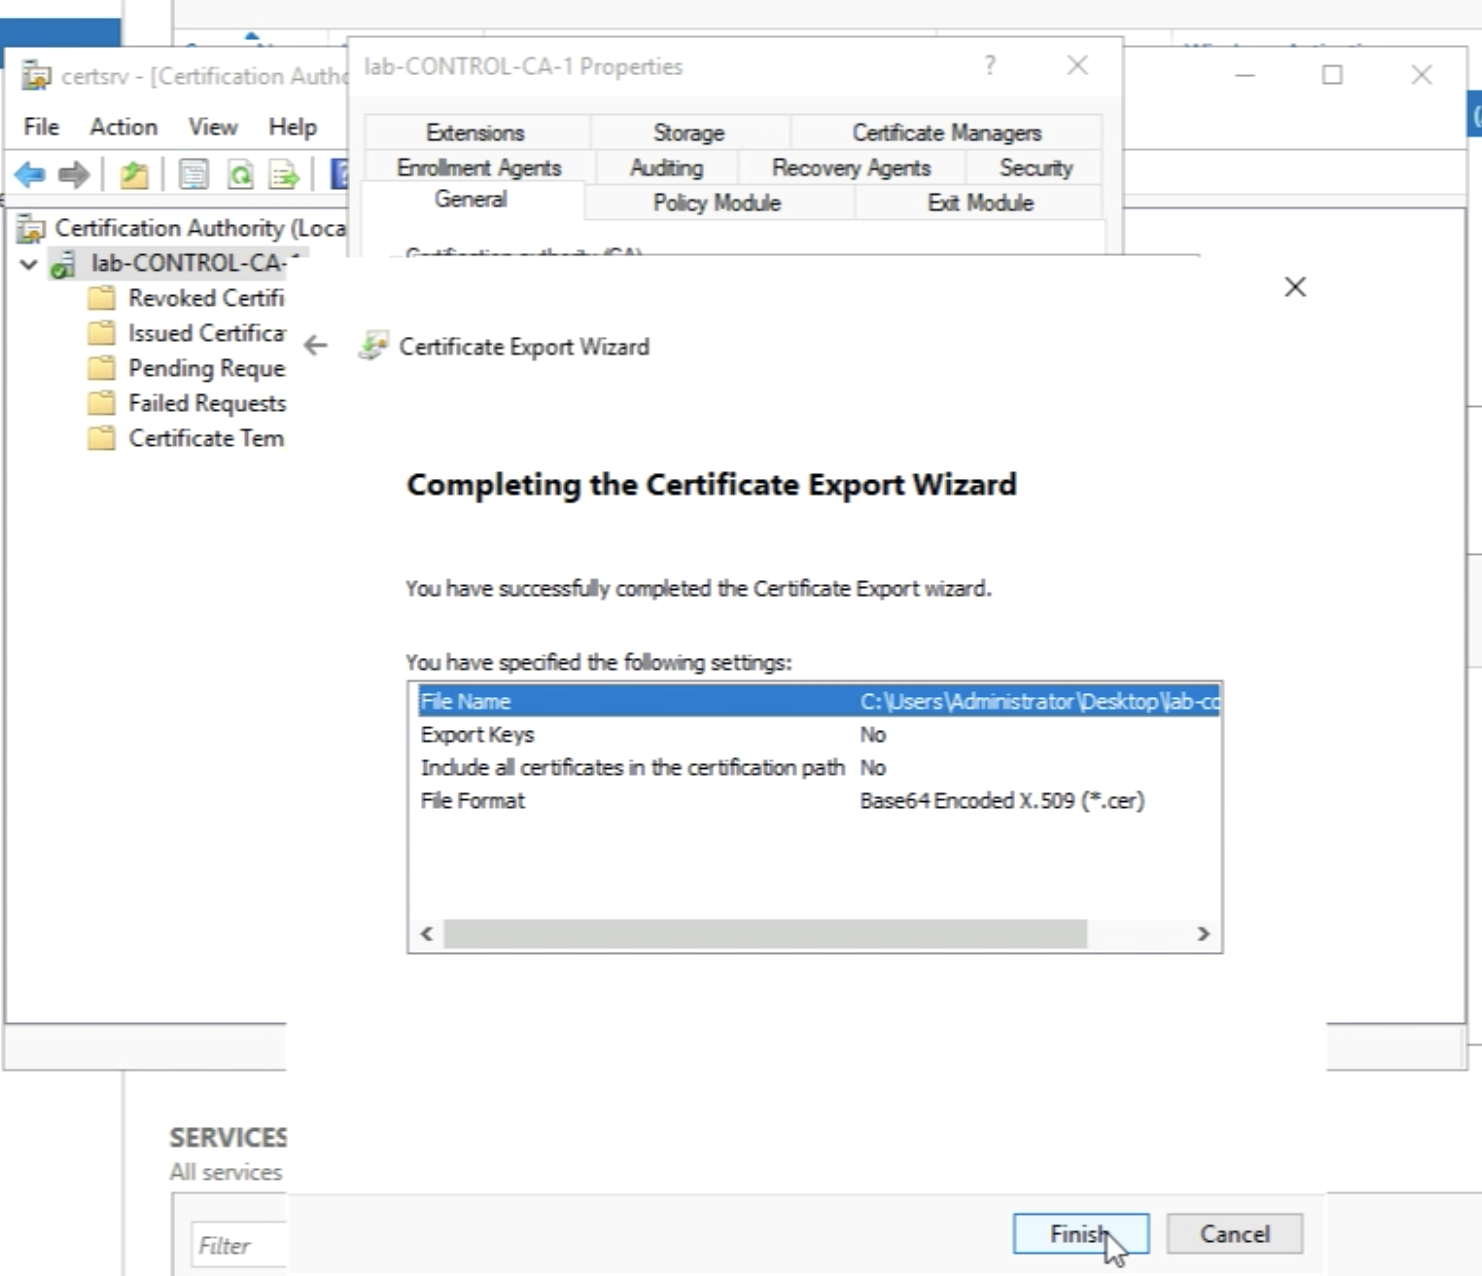This screenshot has height=1276, width=1482.
Task: Click the blue Back arrow in certsrv toolbar
Action: coord(30,175)
